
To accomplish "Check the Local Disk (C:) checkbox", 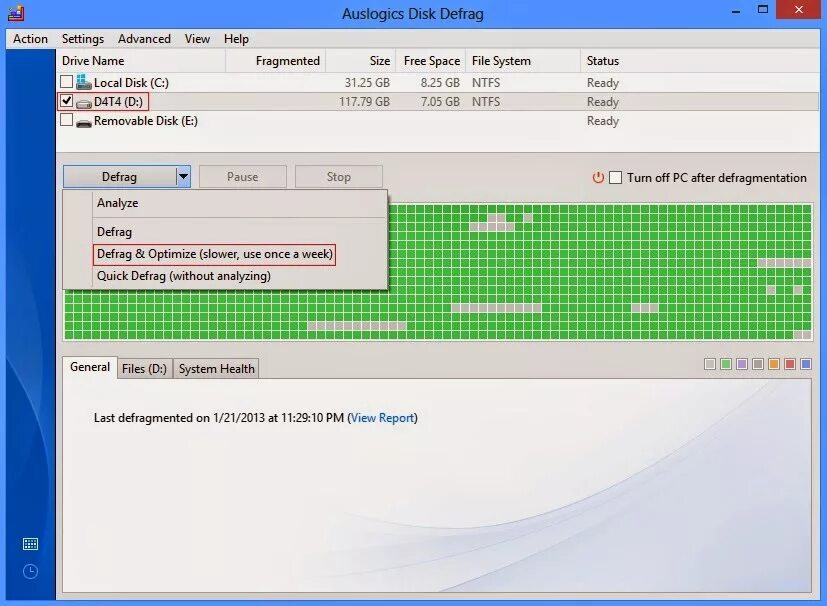I will [x=66, y=82].
